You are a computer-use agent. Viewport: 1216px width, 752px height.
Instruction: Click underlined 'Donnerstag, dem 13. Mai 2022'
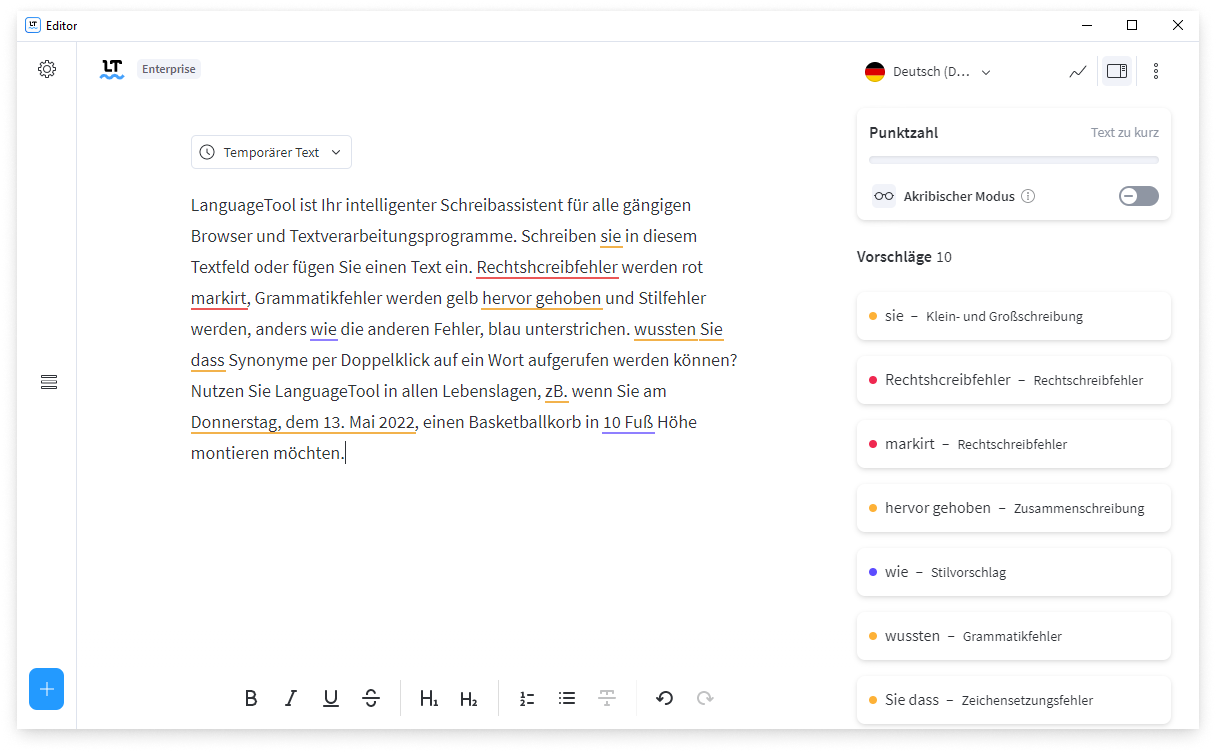(x=303, y=422)
